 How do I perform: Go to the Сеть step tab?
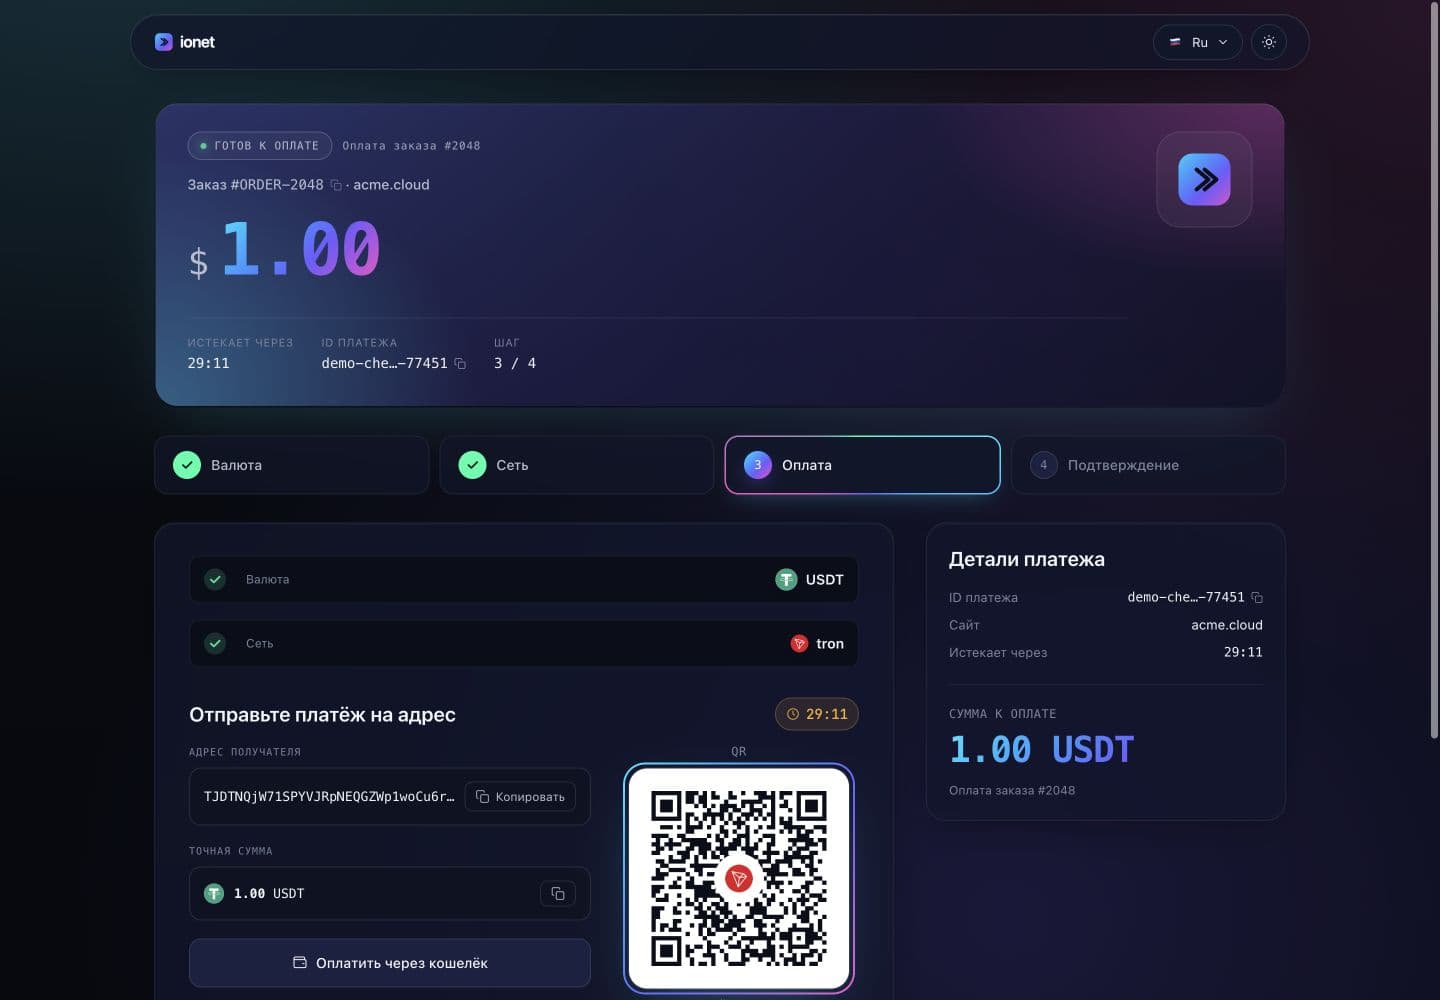coord(577,465)
